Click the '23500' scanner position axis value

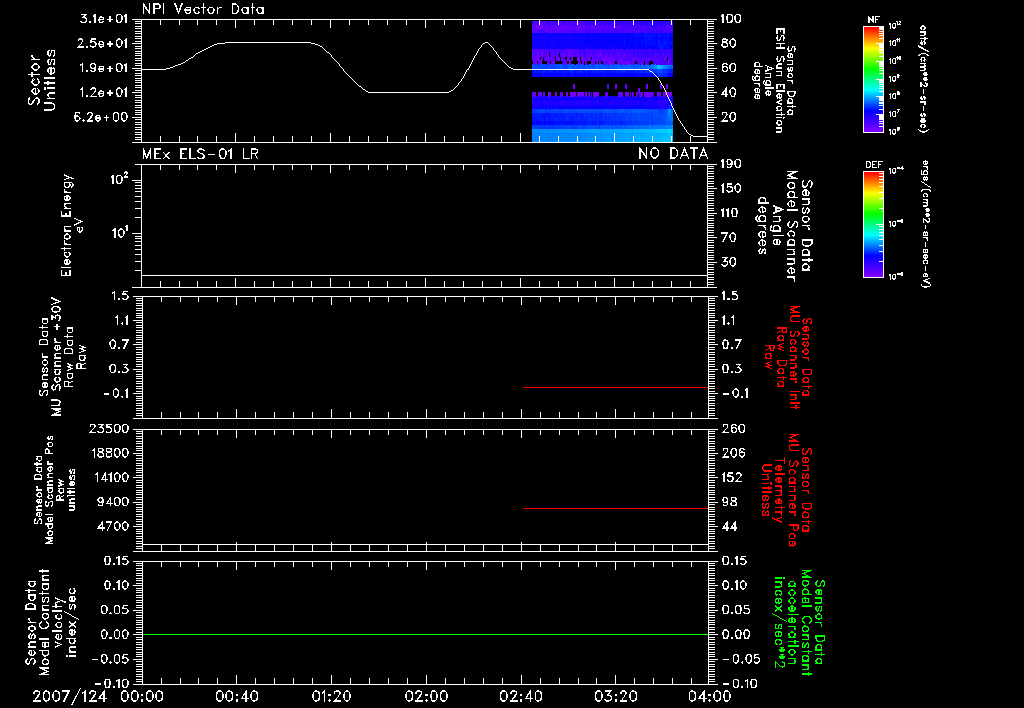[x=108, y=428]
